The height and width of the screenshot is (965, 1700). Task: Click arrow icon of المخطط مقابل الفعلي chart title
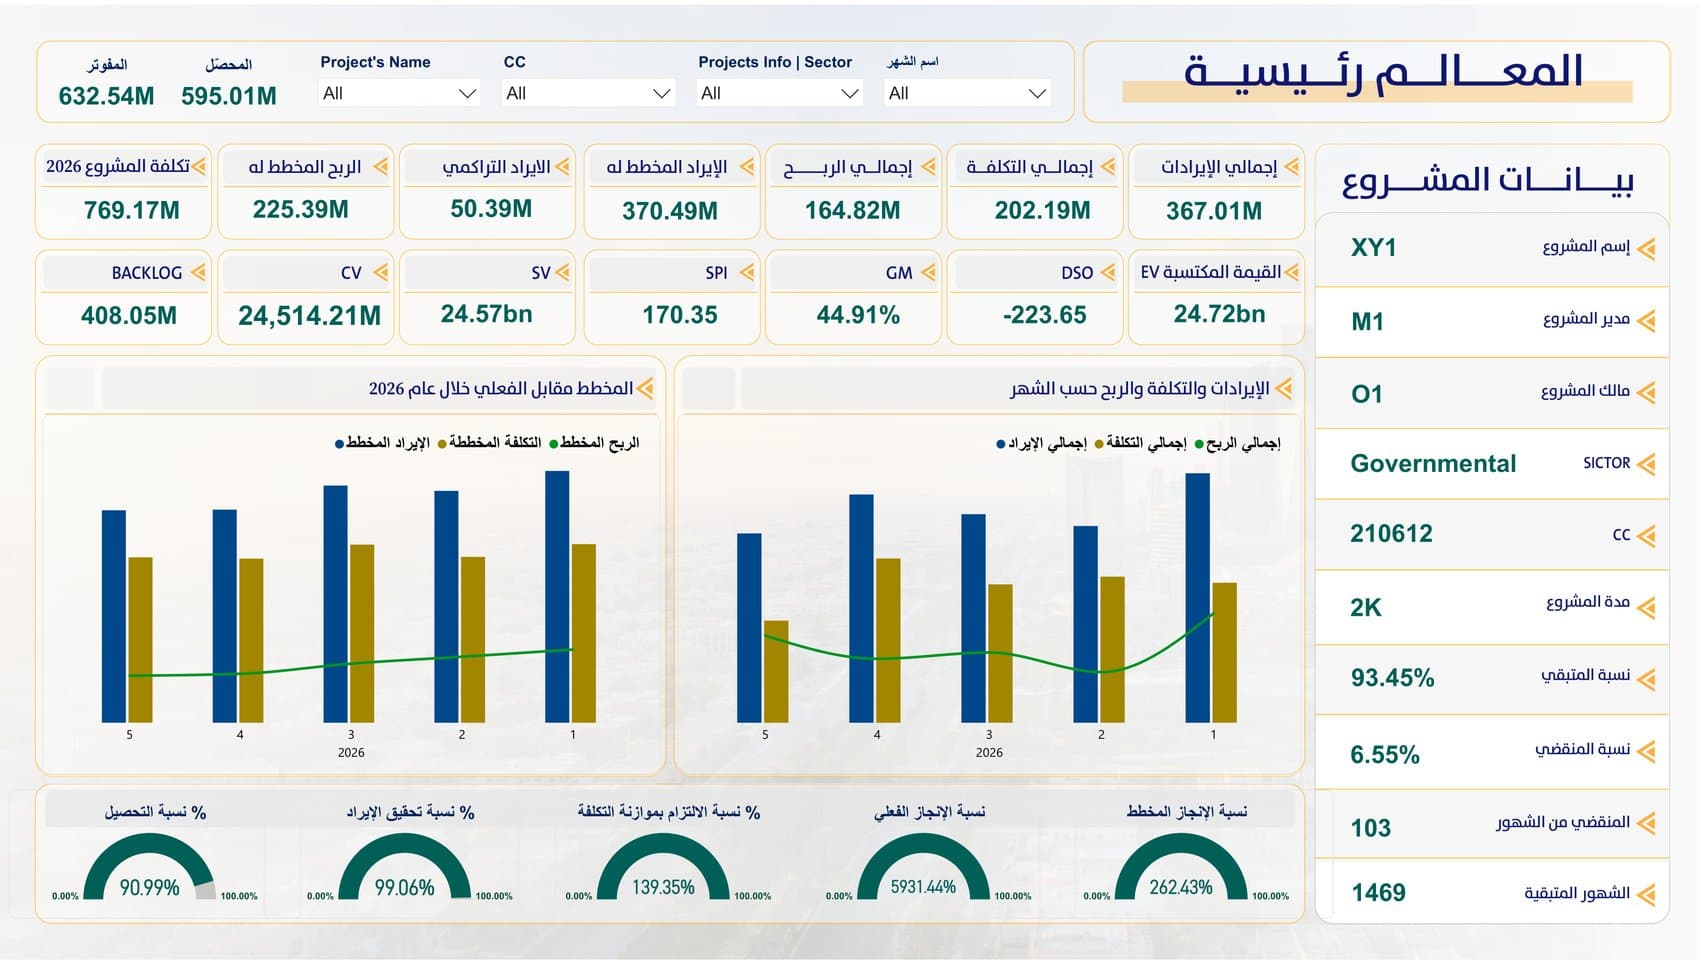[645, 388]
